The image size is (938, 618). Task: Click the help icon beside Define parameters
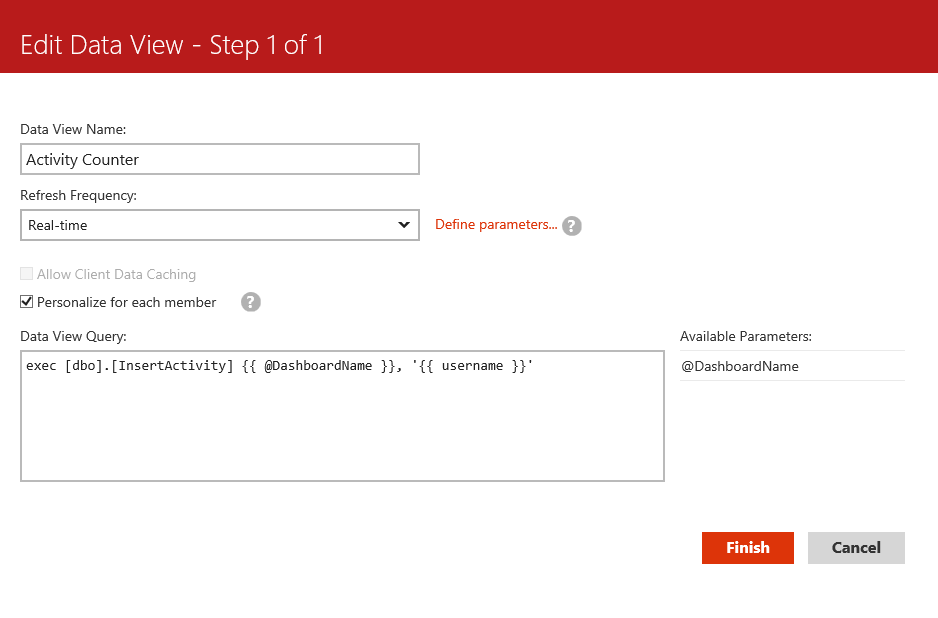click(572, 226)
